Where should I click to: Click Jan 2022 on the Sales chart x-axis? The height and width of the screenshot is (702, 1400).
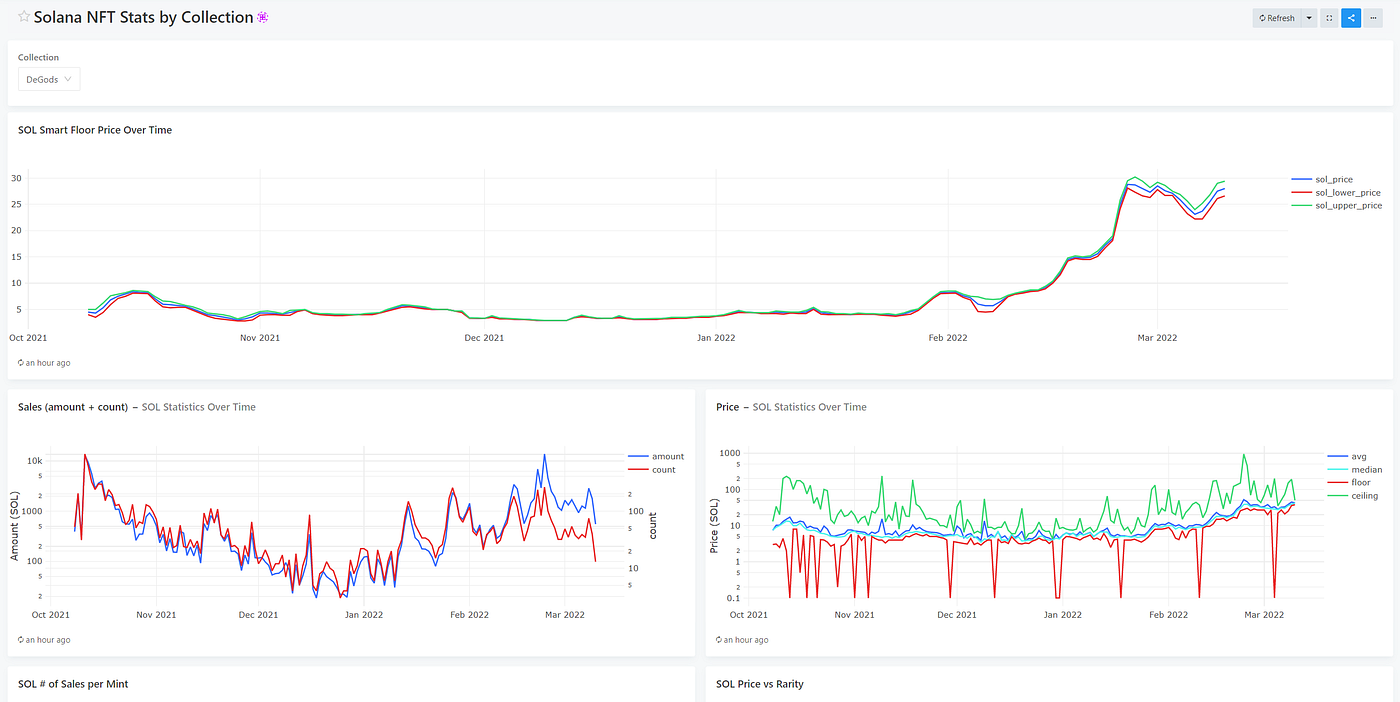[362, 615]
